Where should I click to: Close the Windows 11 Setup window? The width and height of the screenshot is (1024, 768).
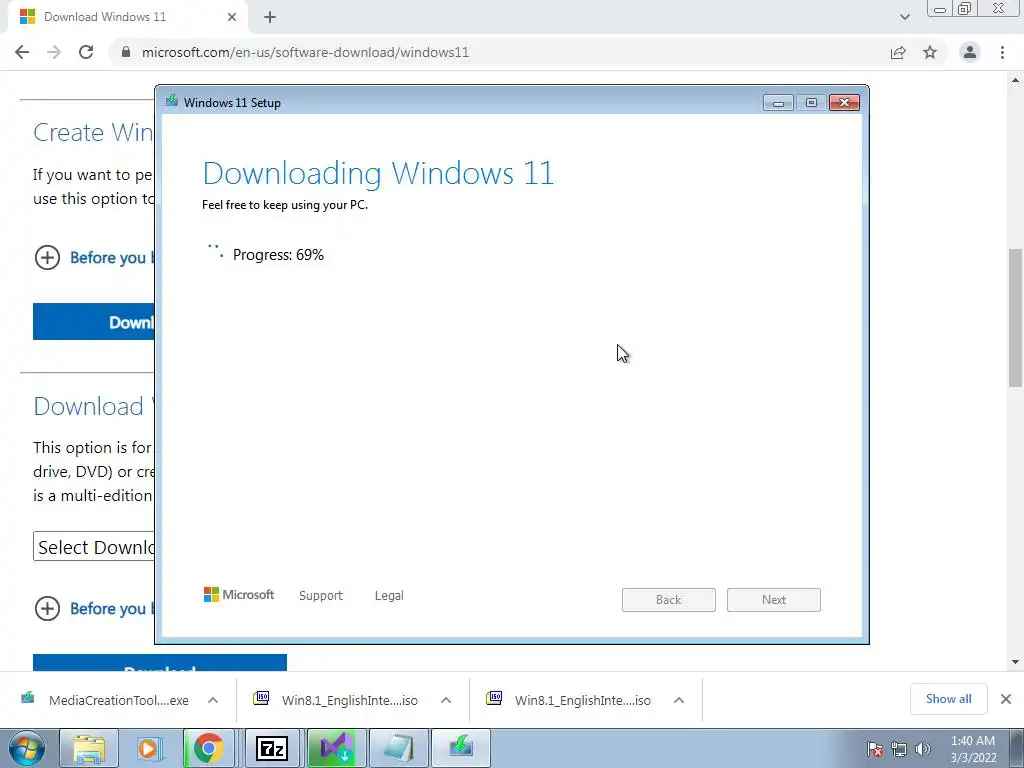[x=844, y=103]
